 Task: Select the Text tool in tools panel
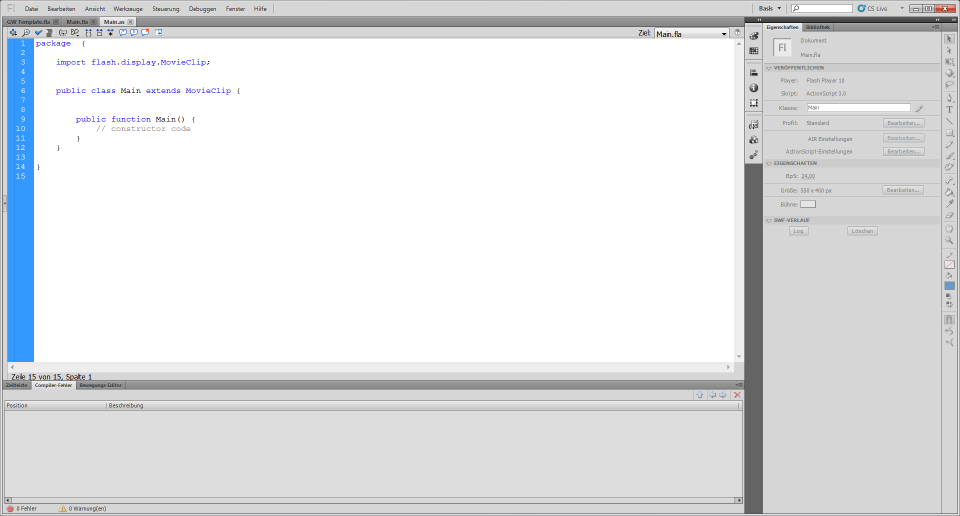tap(949, 110)
